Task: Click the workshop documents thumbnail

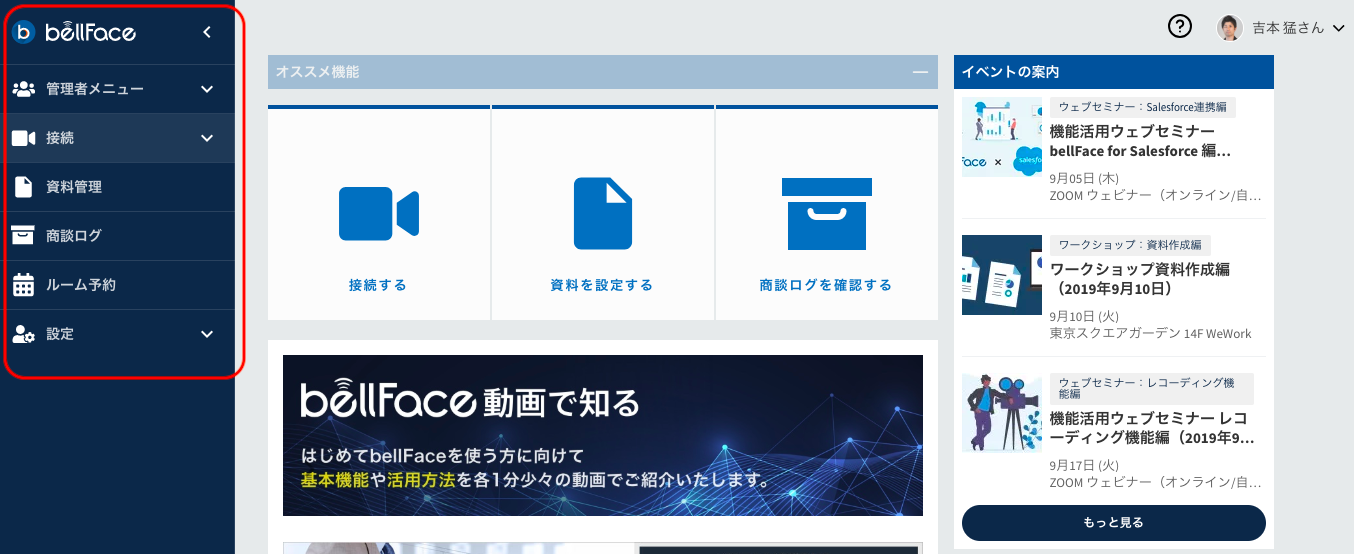Action: pos(1002,275)
